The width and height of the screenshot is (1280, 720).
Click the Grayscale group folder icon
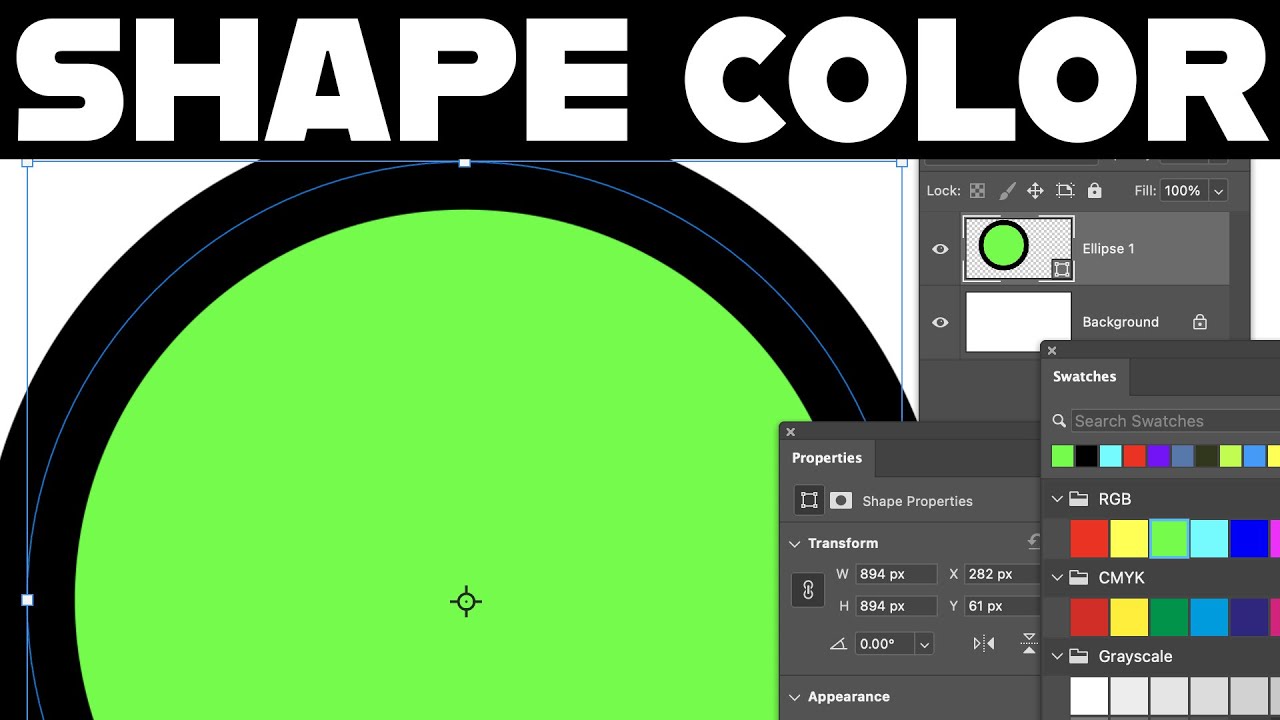coord(1078,656)
